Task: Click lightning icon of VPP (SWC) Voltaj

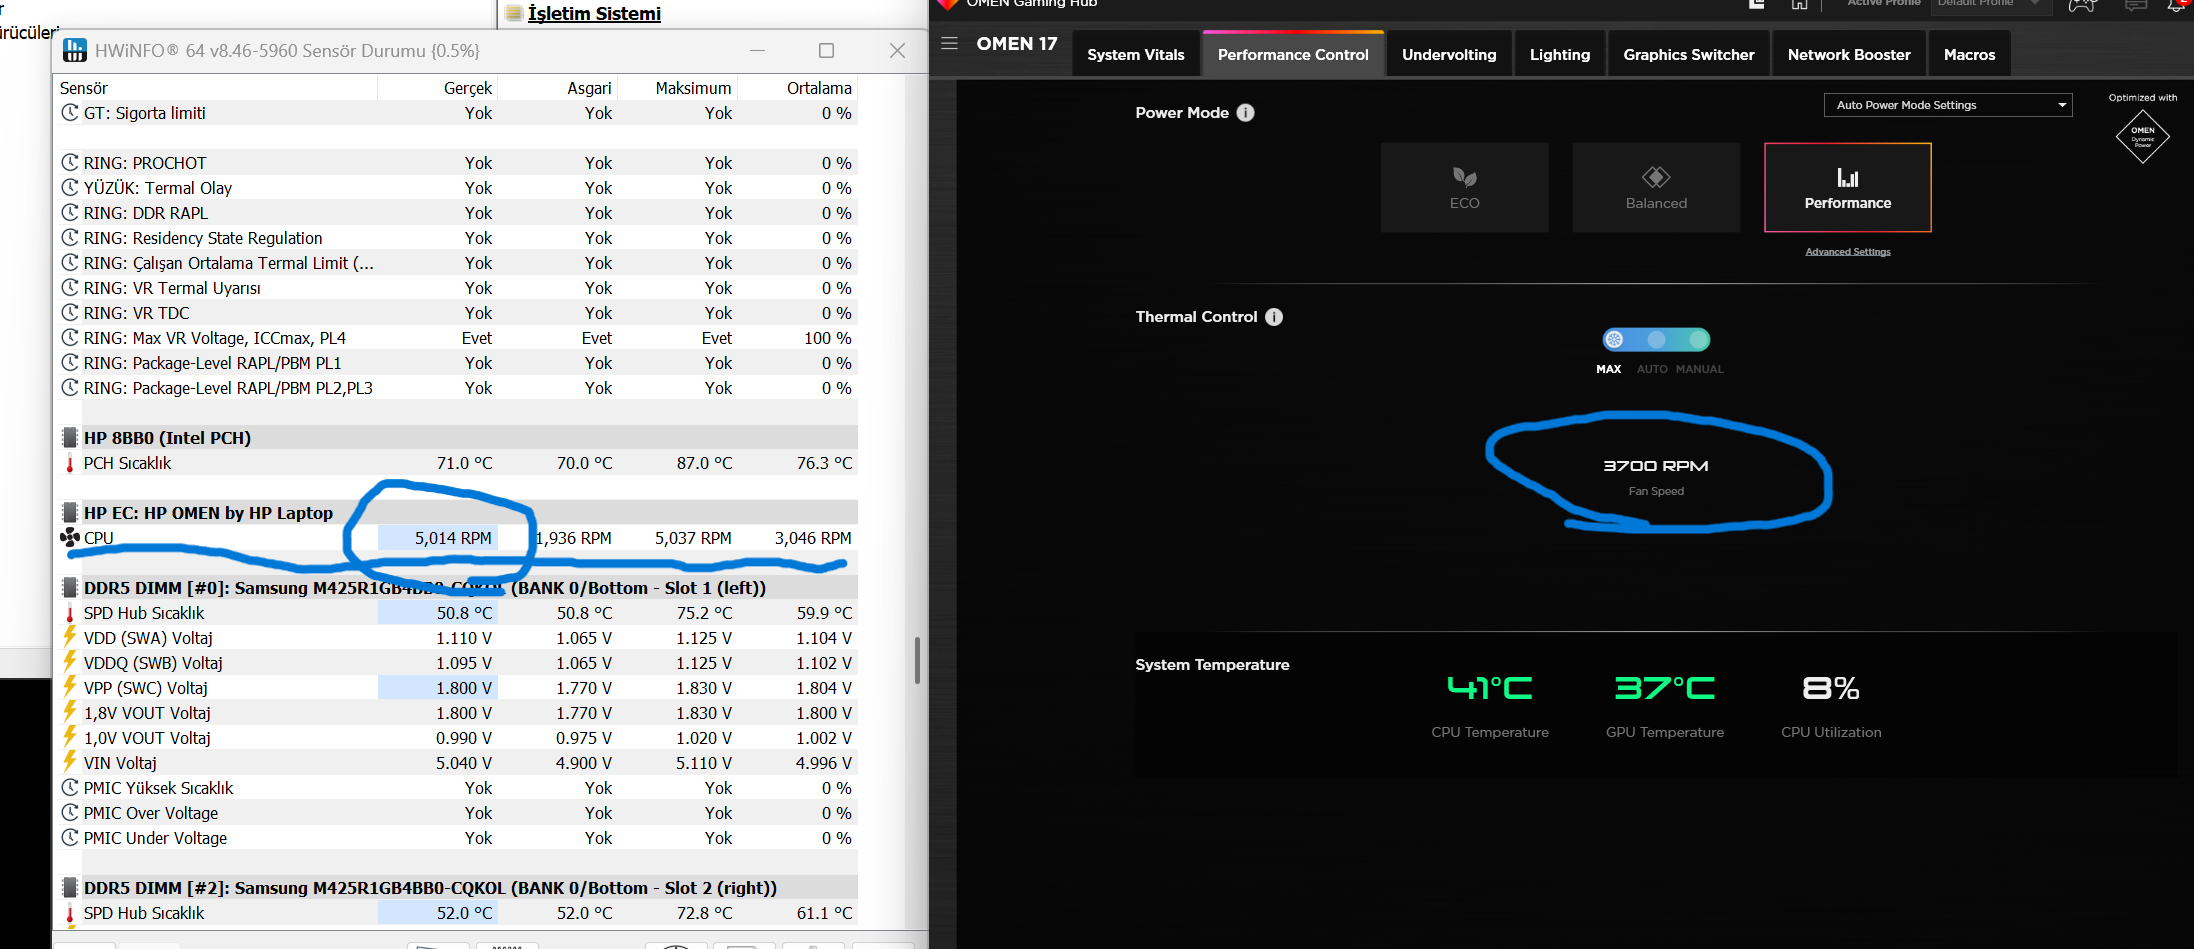Action: tap(70, 687)
